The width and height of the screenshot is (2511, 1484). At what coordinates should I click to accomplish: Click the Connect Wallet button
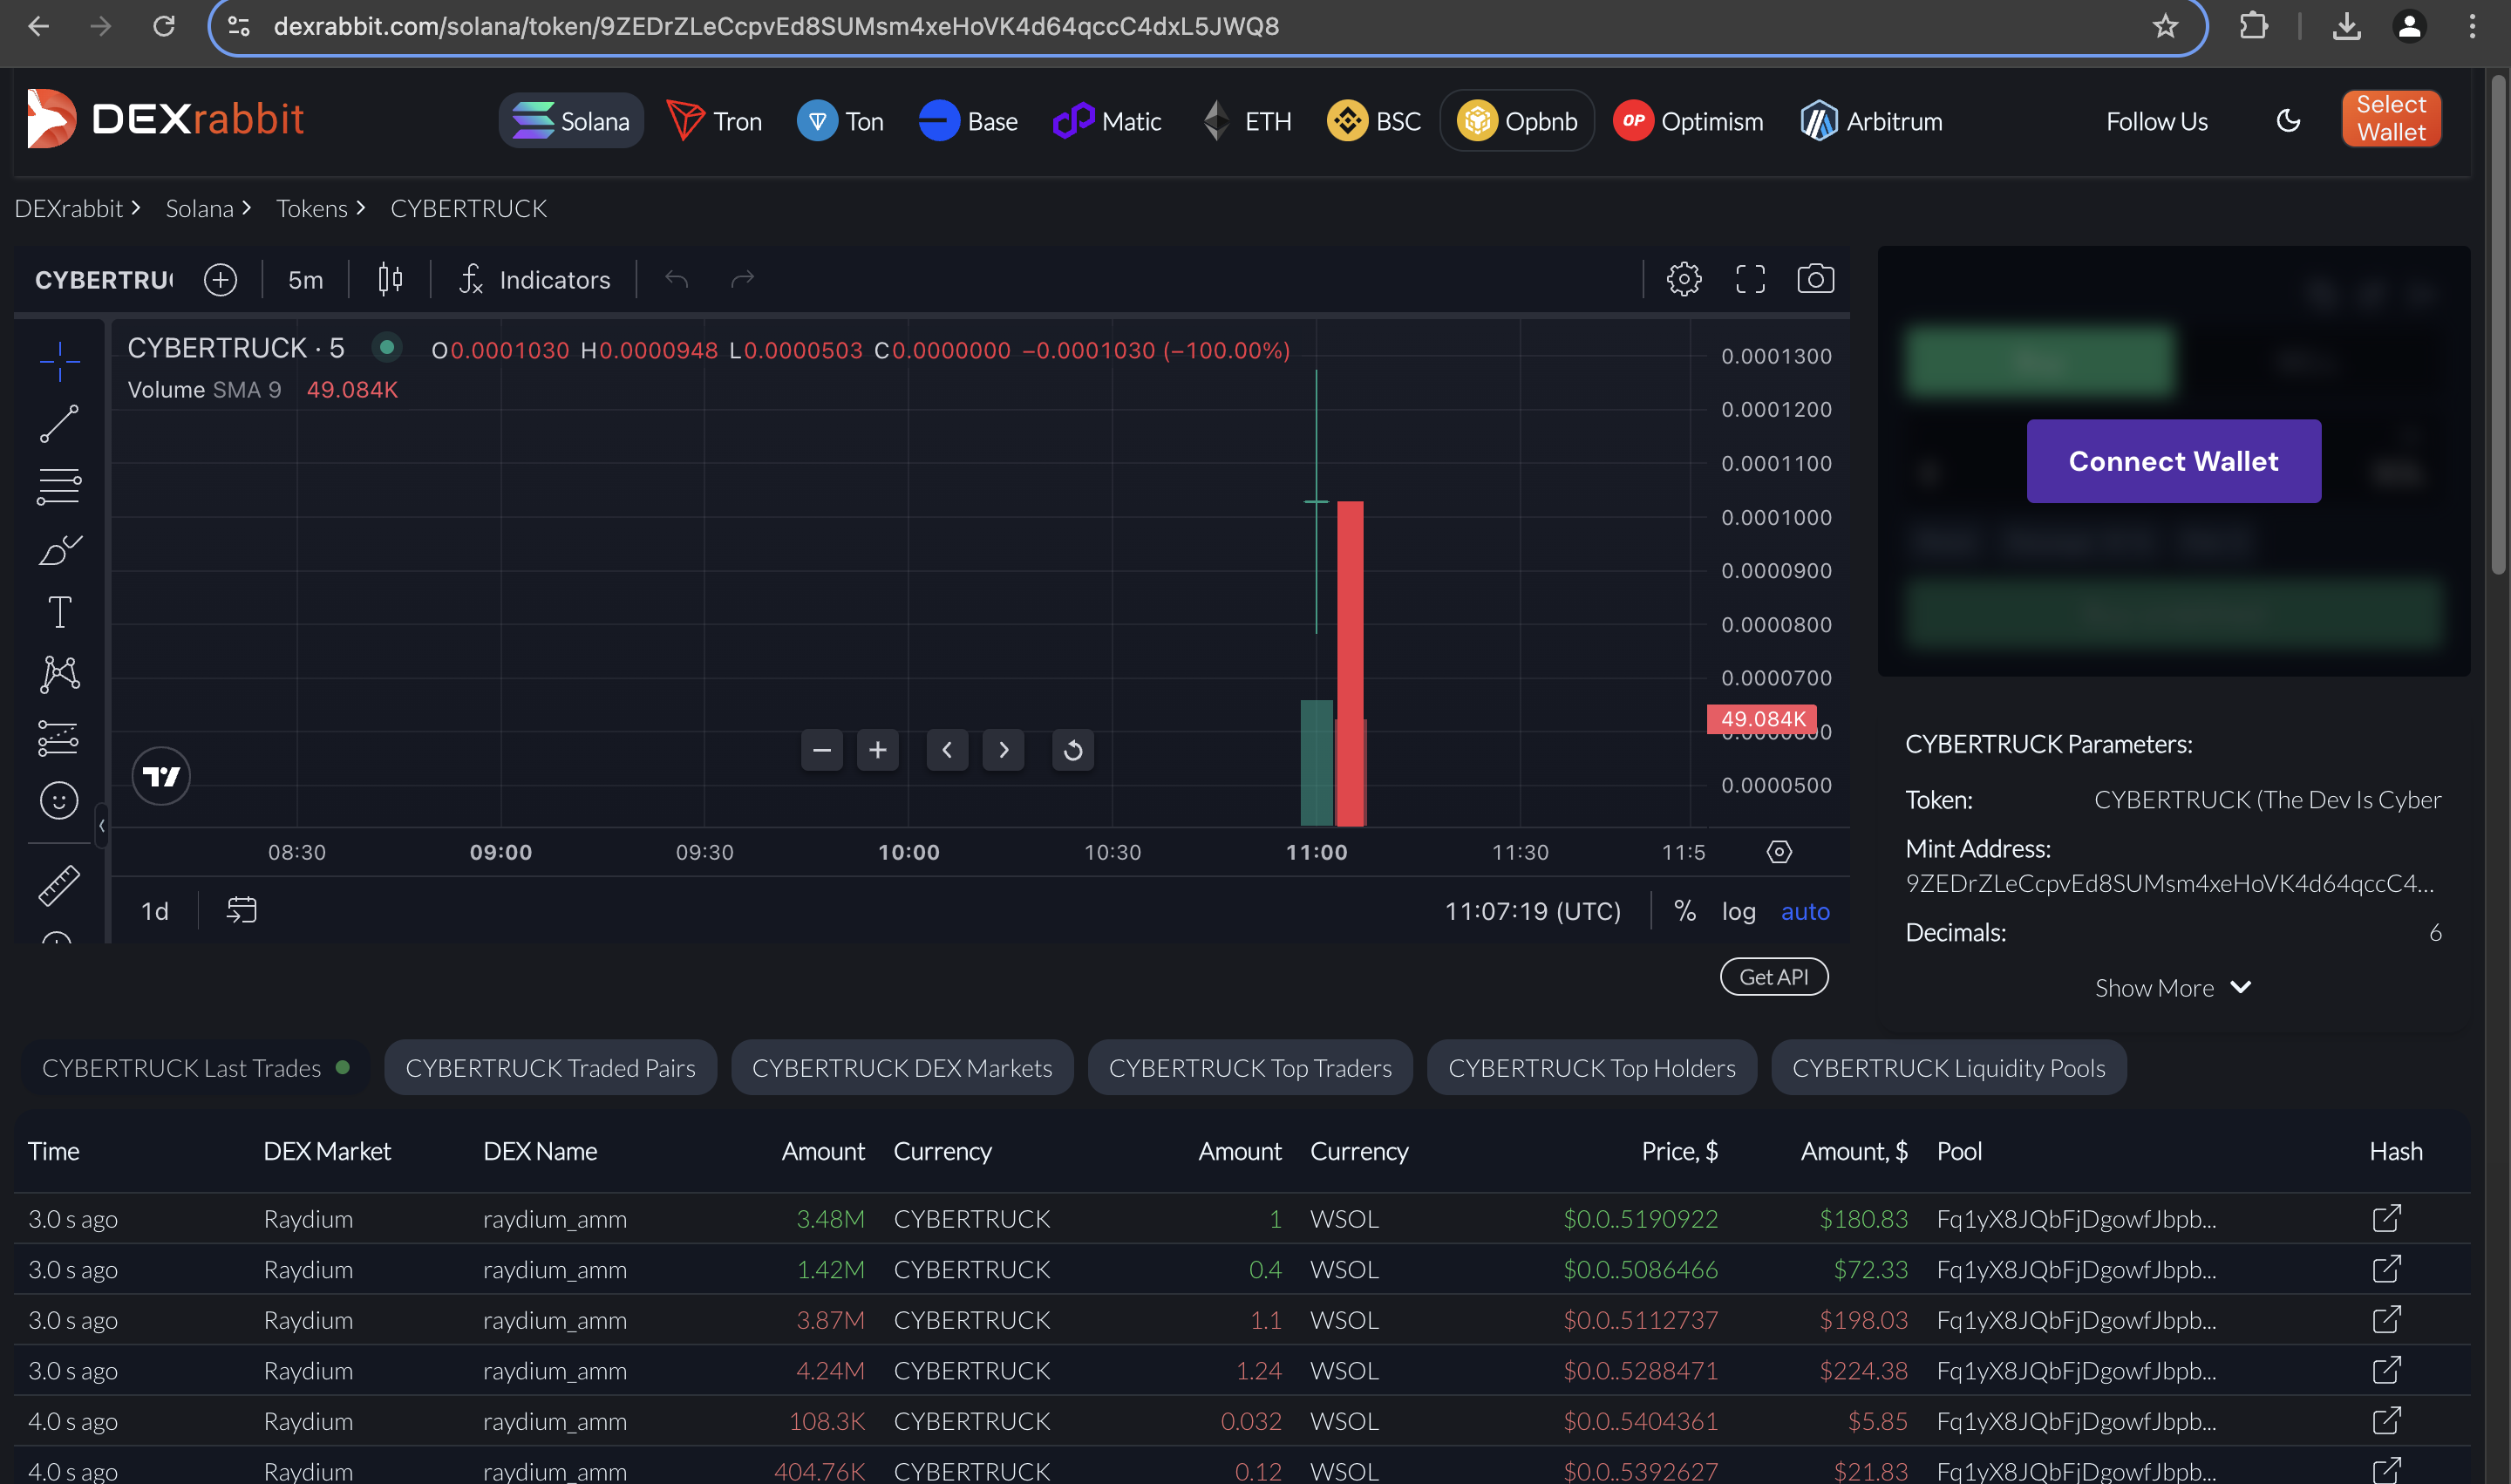tap(2173, 461)
